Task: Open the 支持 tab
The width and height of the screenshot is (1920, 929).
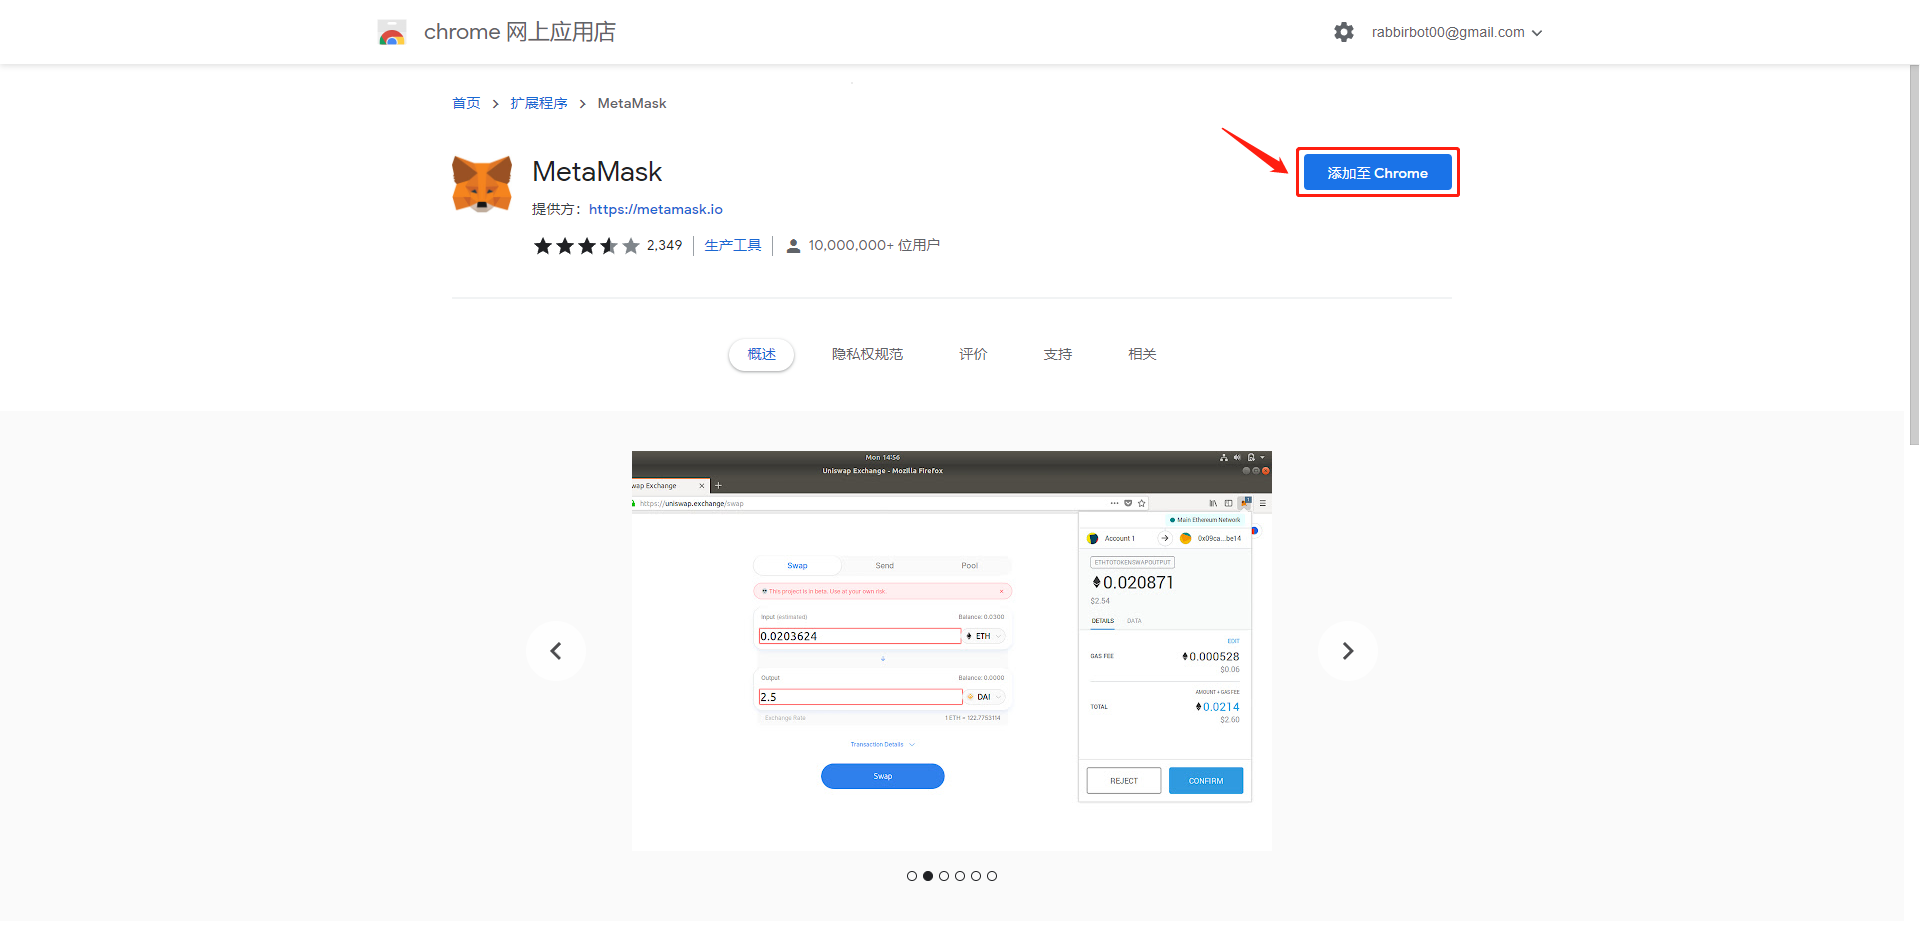Action: pyautogui.click(x=1058, y=354)
